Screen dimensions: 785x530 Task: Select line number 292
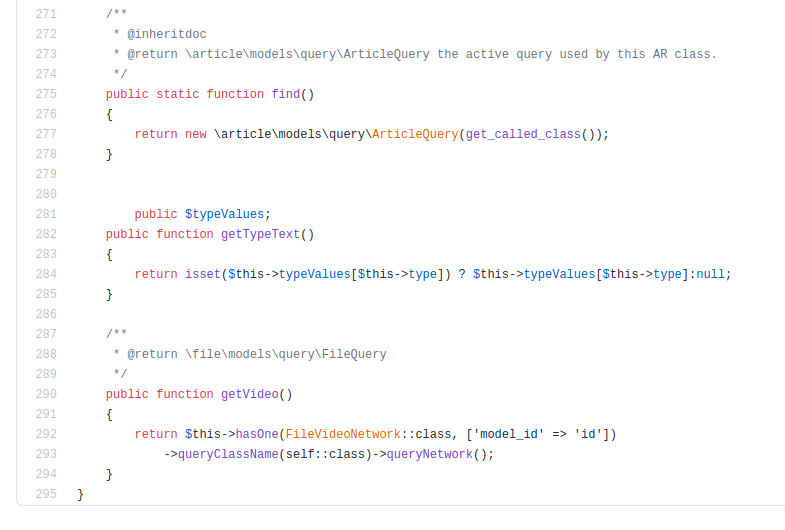[x=46, y=434]
